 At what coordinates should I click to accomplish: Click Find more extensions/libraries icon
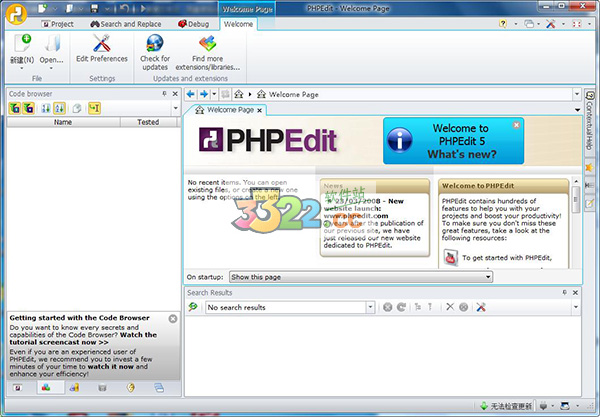point(207,43)
